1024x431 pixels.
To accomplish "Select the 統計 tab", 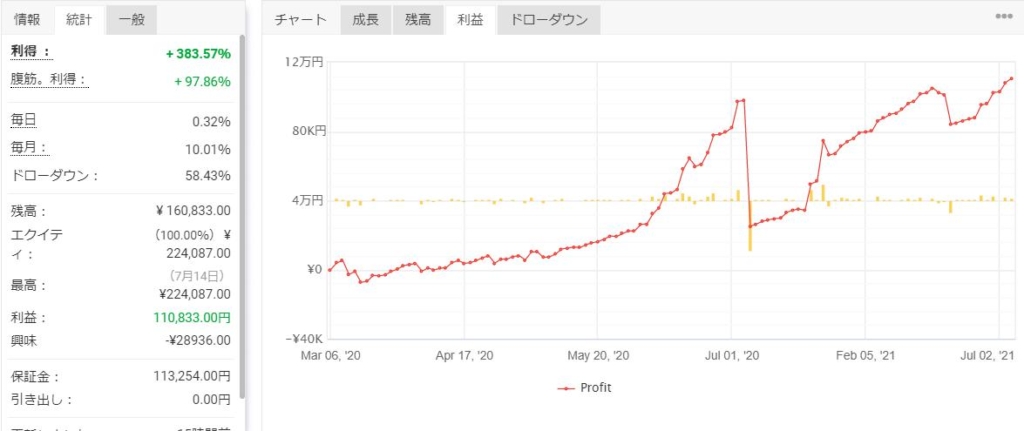I will [79, 20].
